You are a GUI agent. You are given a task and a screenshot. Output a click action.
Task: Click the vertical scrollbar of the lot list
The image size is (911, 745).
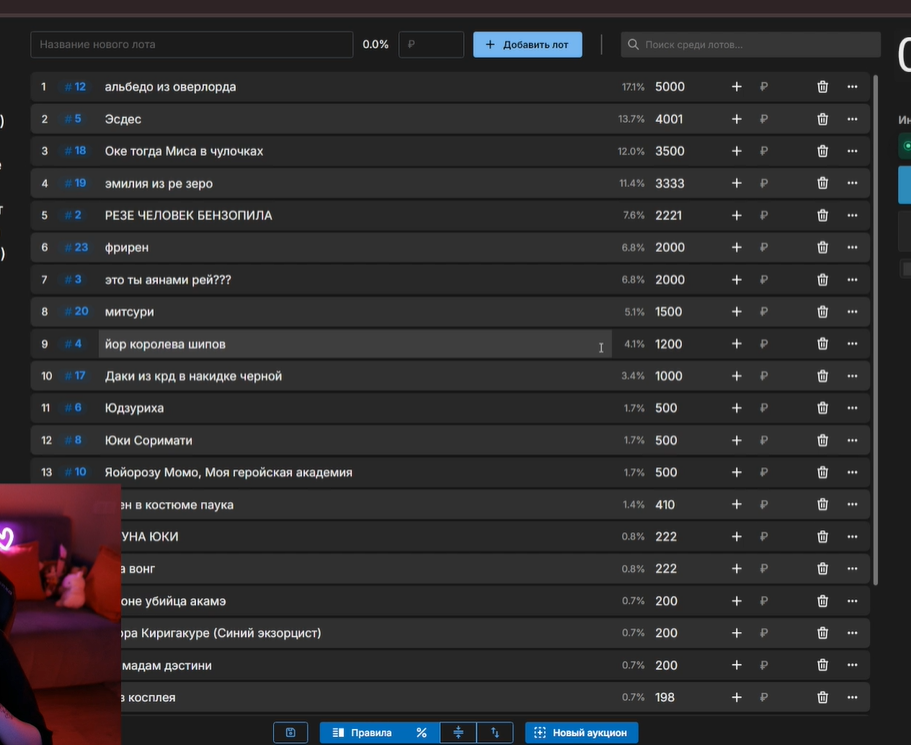876,329
